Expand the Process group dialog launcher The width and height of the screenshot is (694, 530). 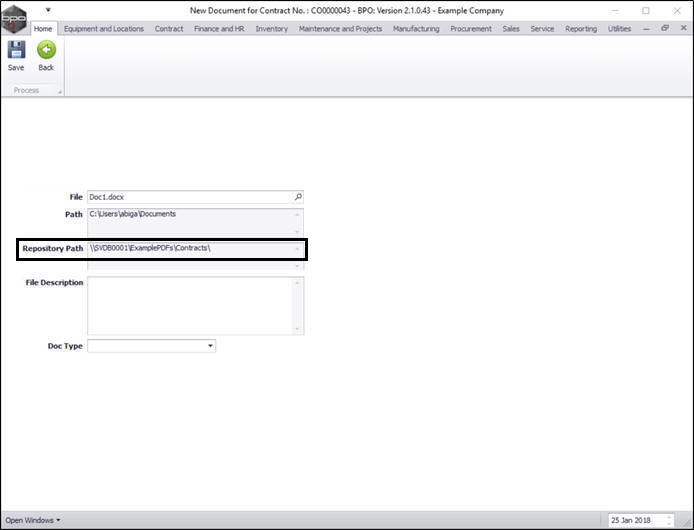pyautogui.click(x=60, y=92)
